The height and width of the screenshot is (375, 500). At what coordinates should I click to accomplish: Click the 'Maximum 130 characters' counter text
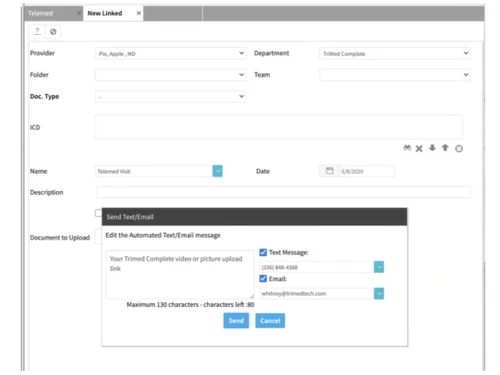click(x=190, y=305)
